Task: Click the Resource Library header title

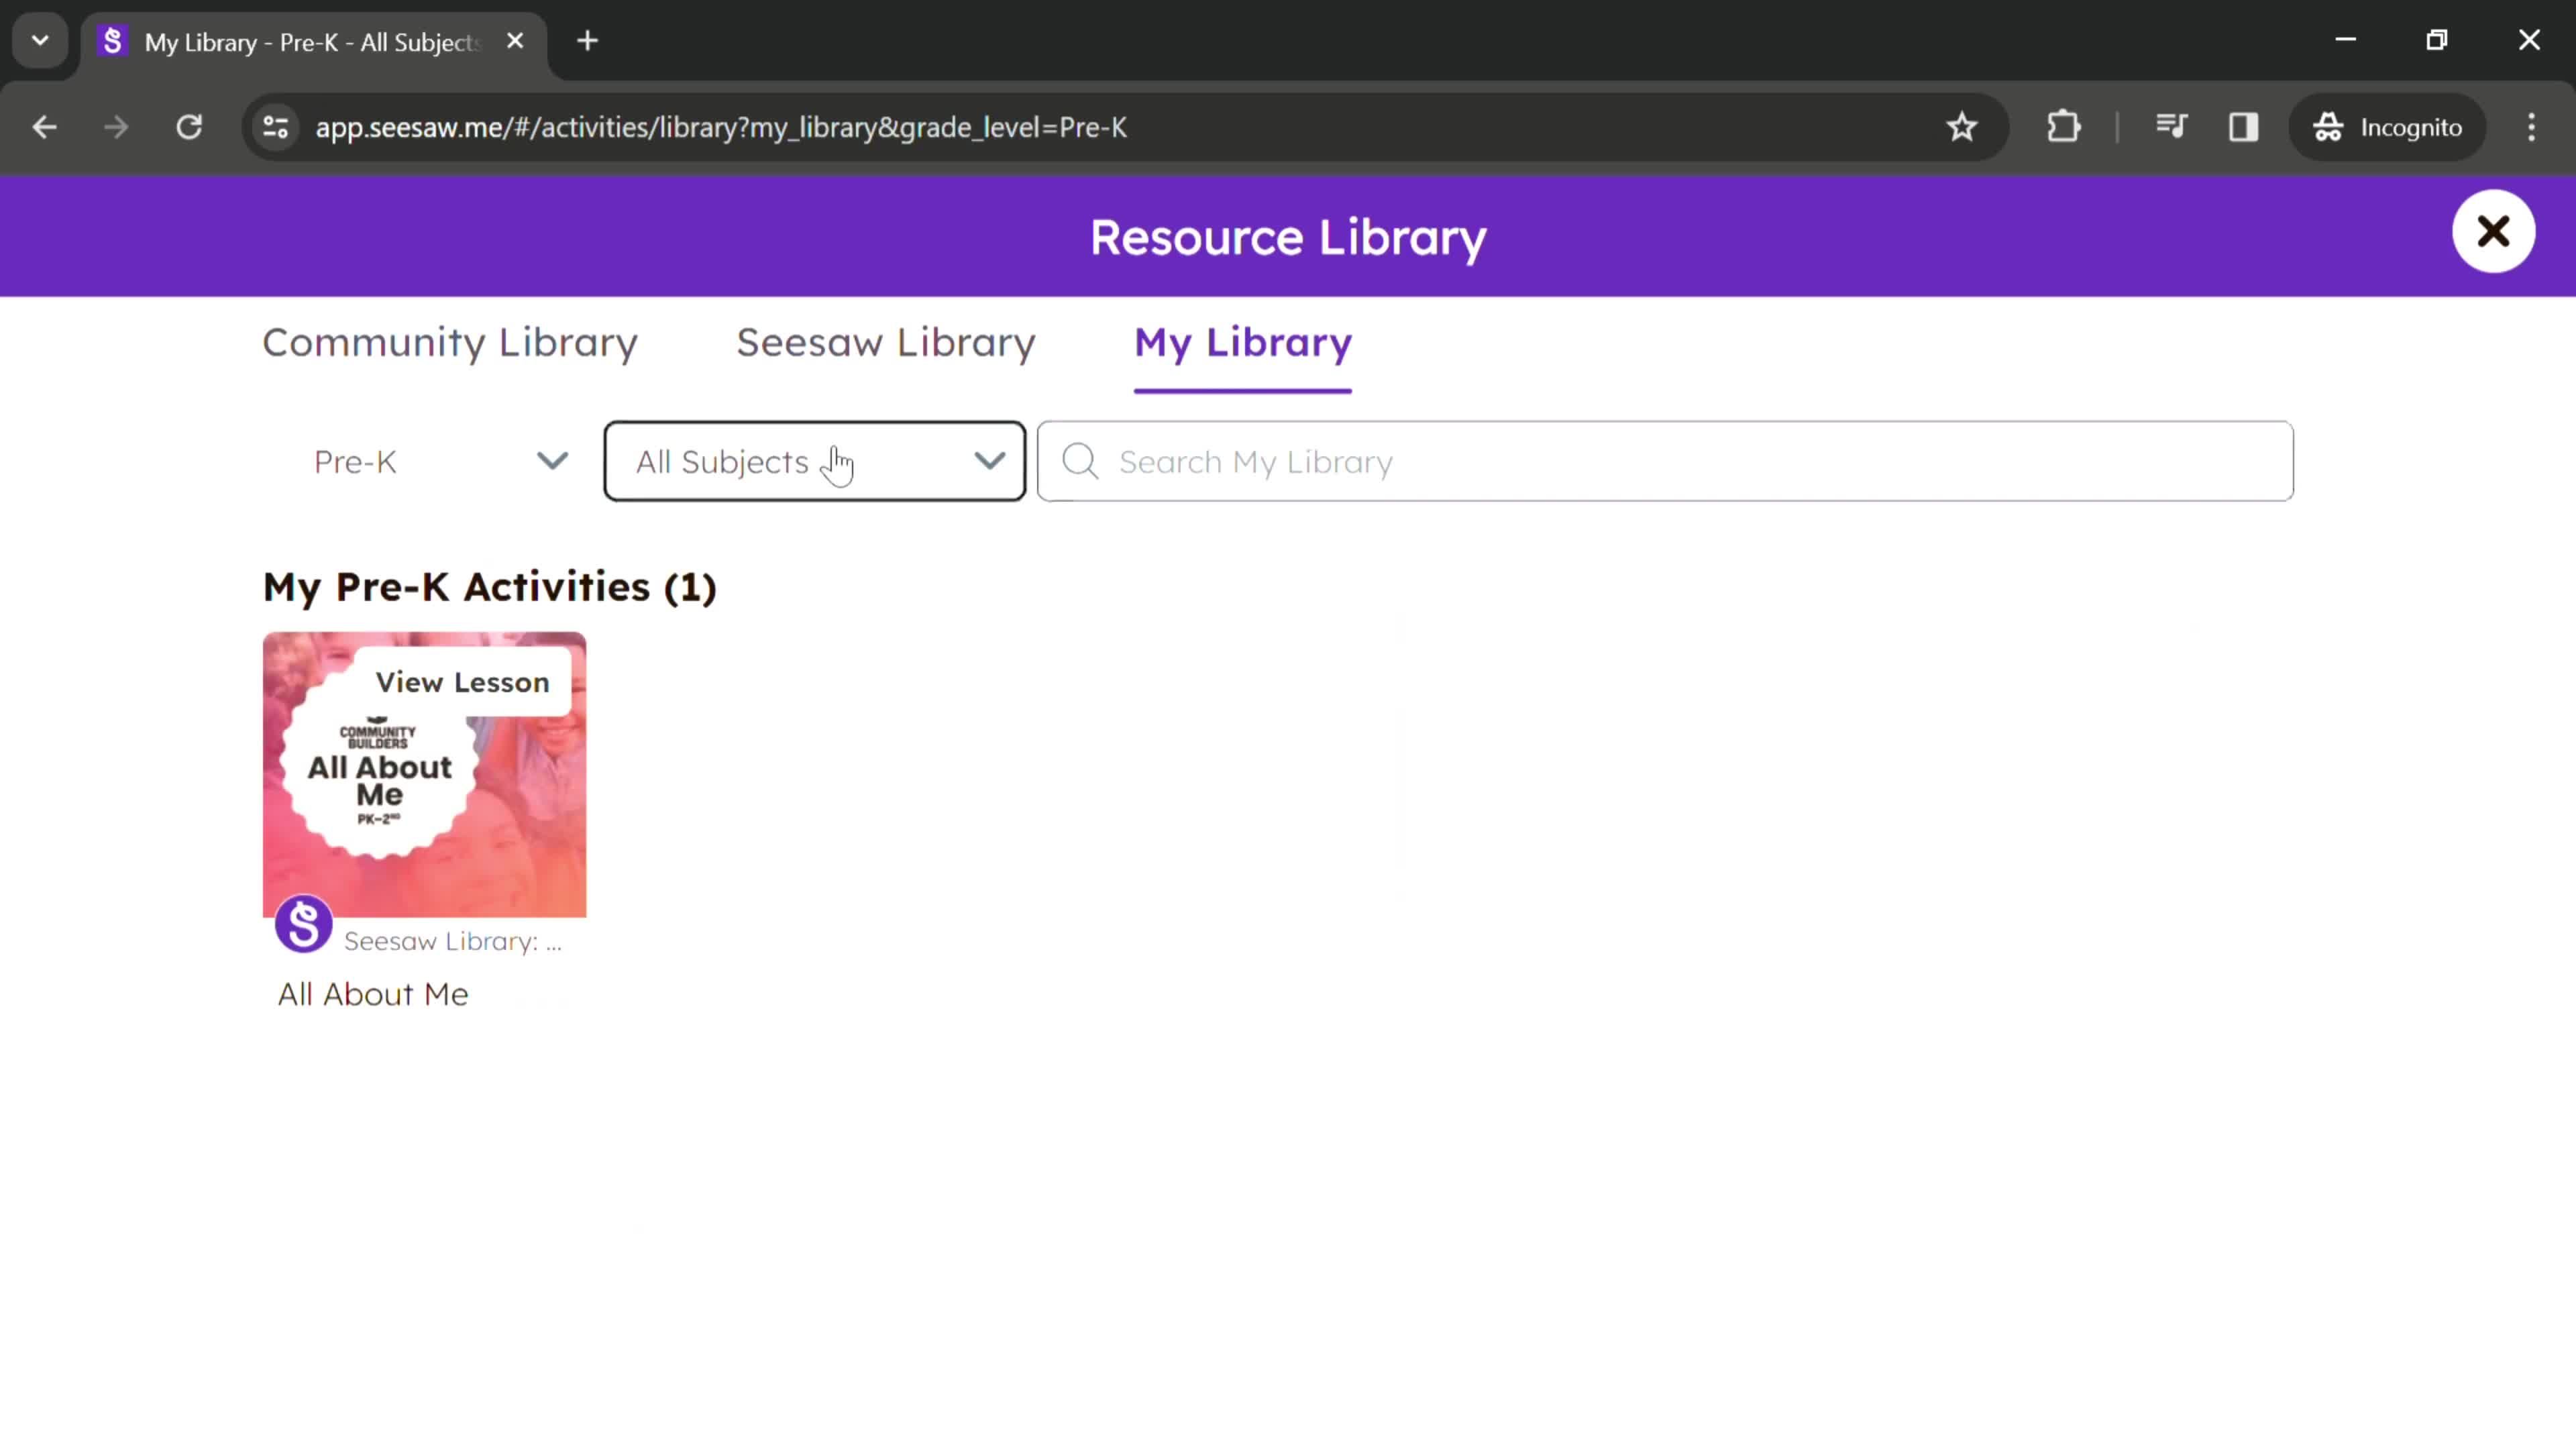Action: tap(1288, 238)
